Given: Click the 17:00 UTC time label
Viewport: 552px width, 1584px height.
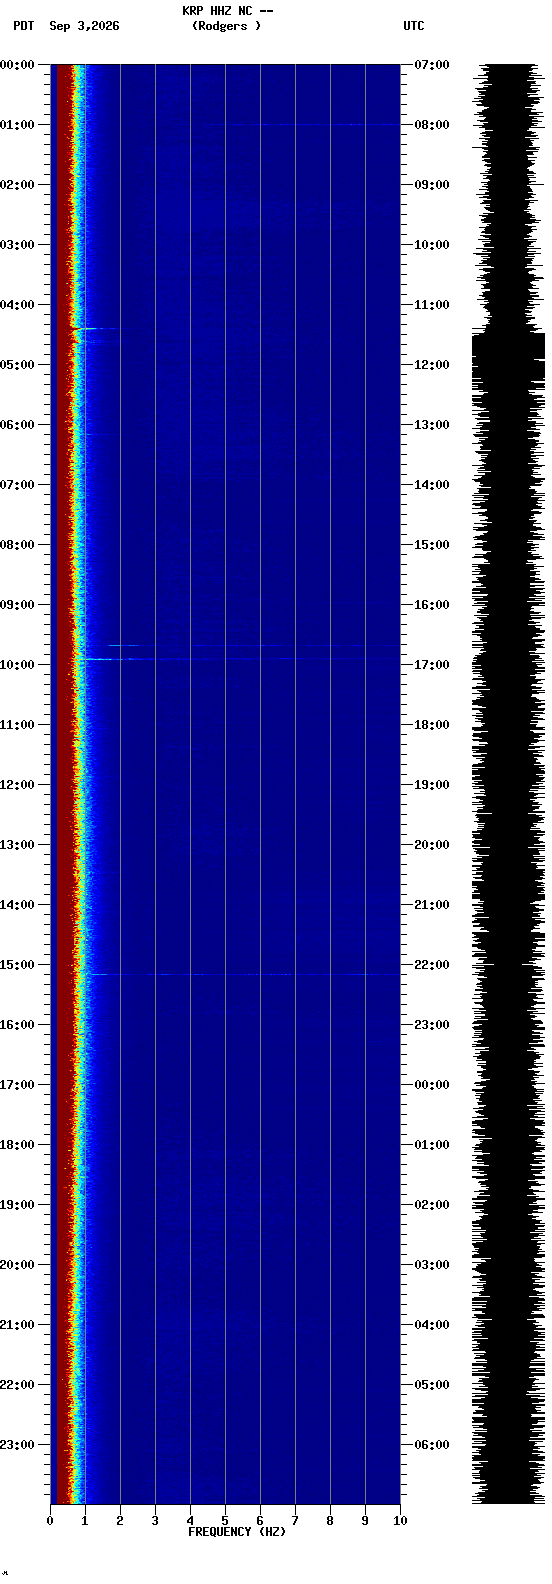Looking at the screenshot, I should [432, 665].
